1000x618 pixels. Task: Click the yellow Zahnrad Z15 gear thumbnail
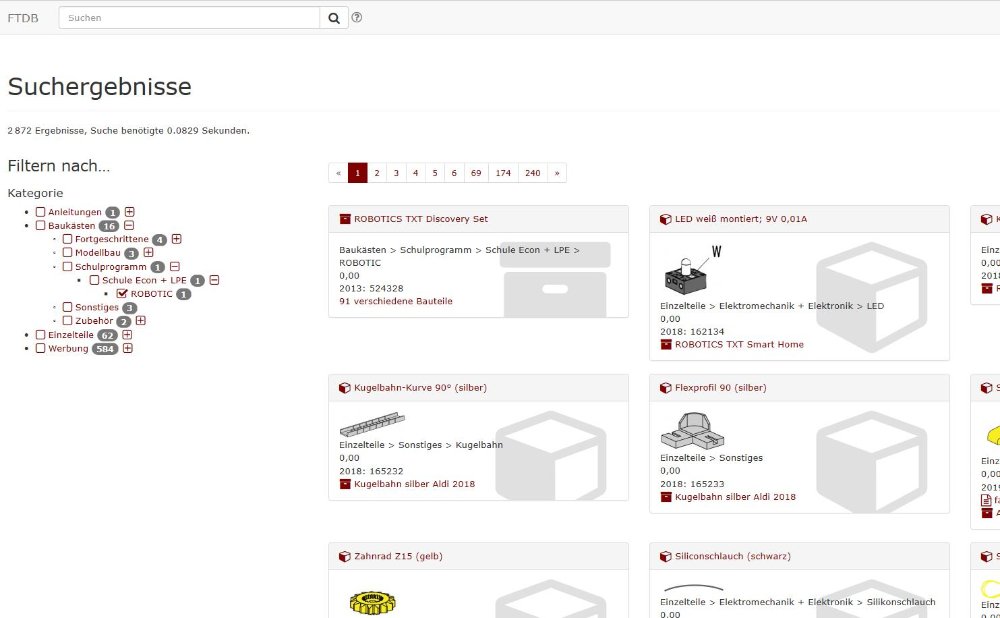tap(372, 602)
